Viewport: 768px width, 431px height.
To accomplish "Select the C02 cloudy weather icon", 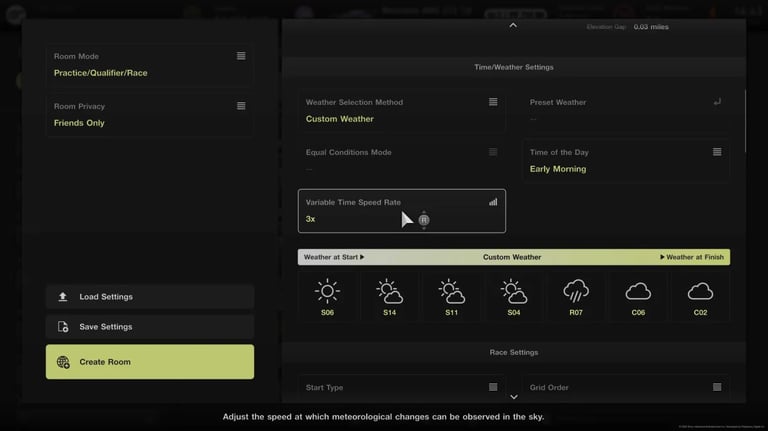I will [700, 291].
